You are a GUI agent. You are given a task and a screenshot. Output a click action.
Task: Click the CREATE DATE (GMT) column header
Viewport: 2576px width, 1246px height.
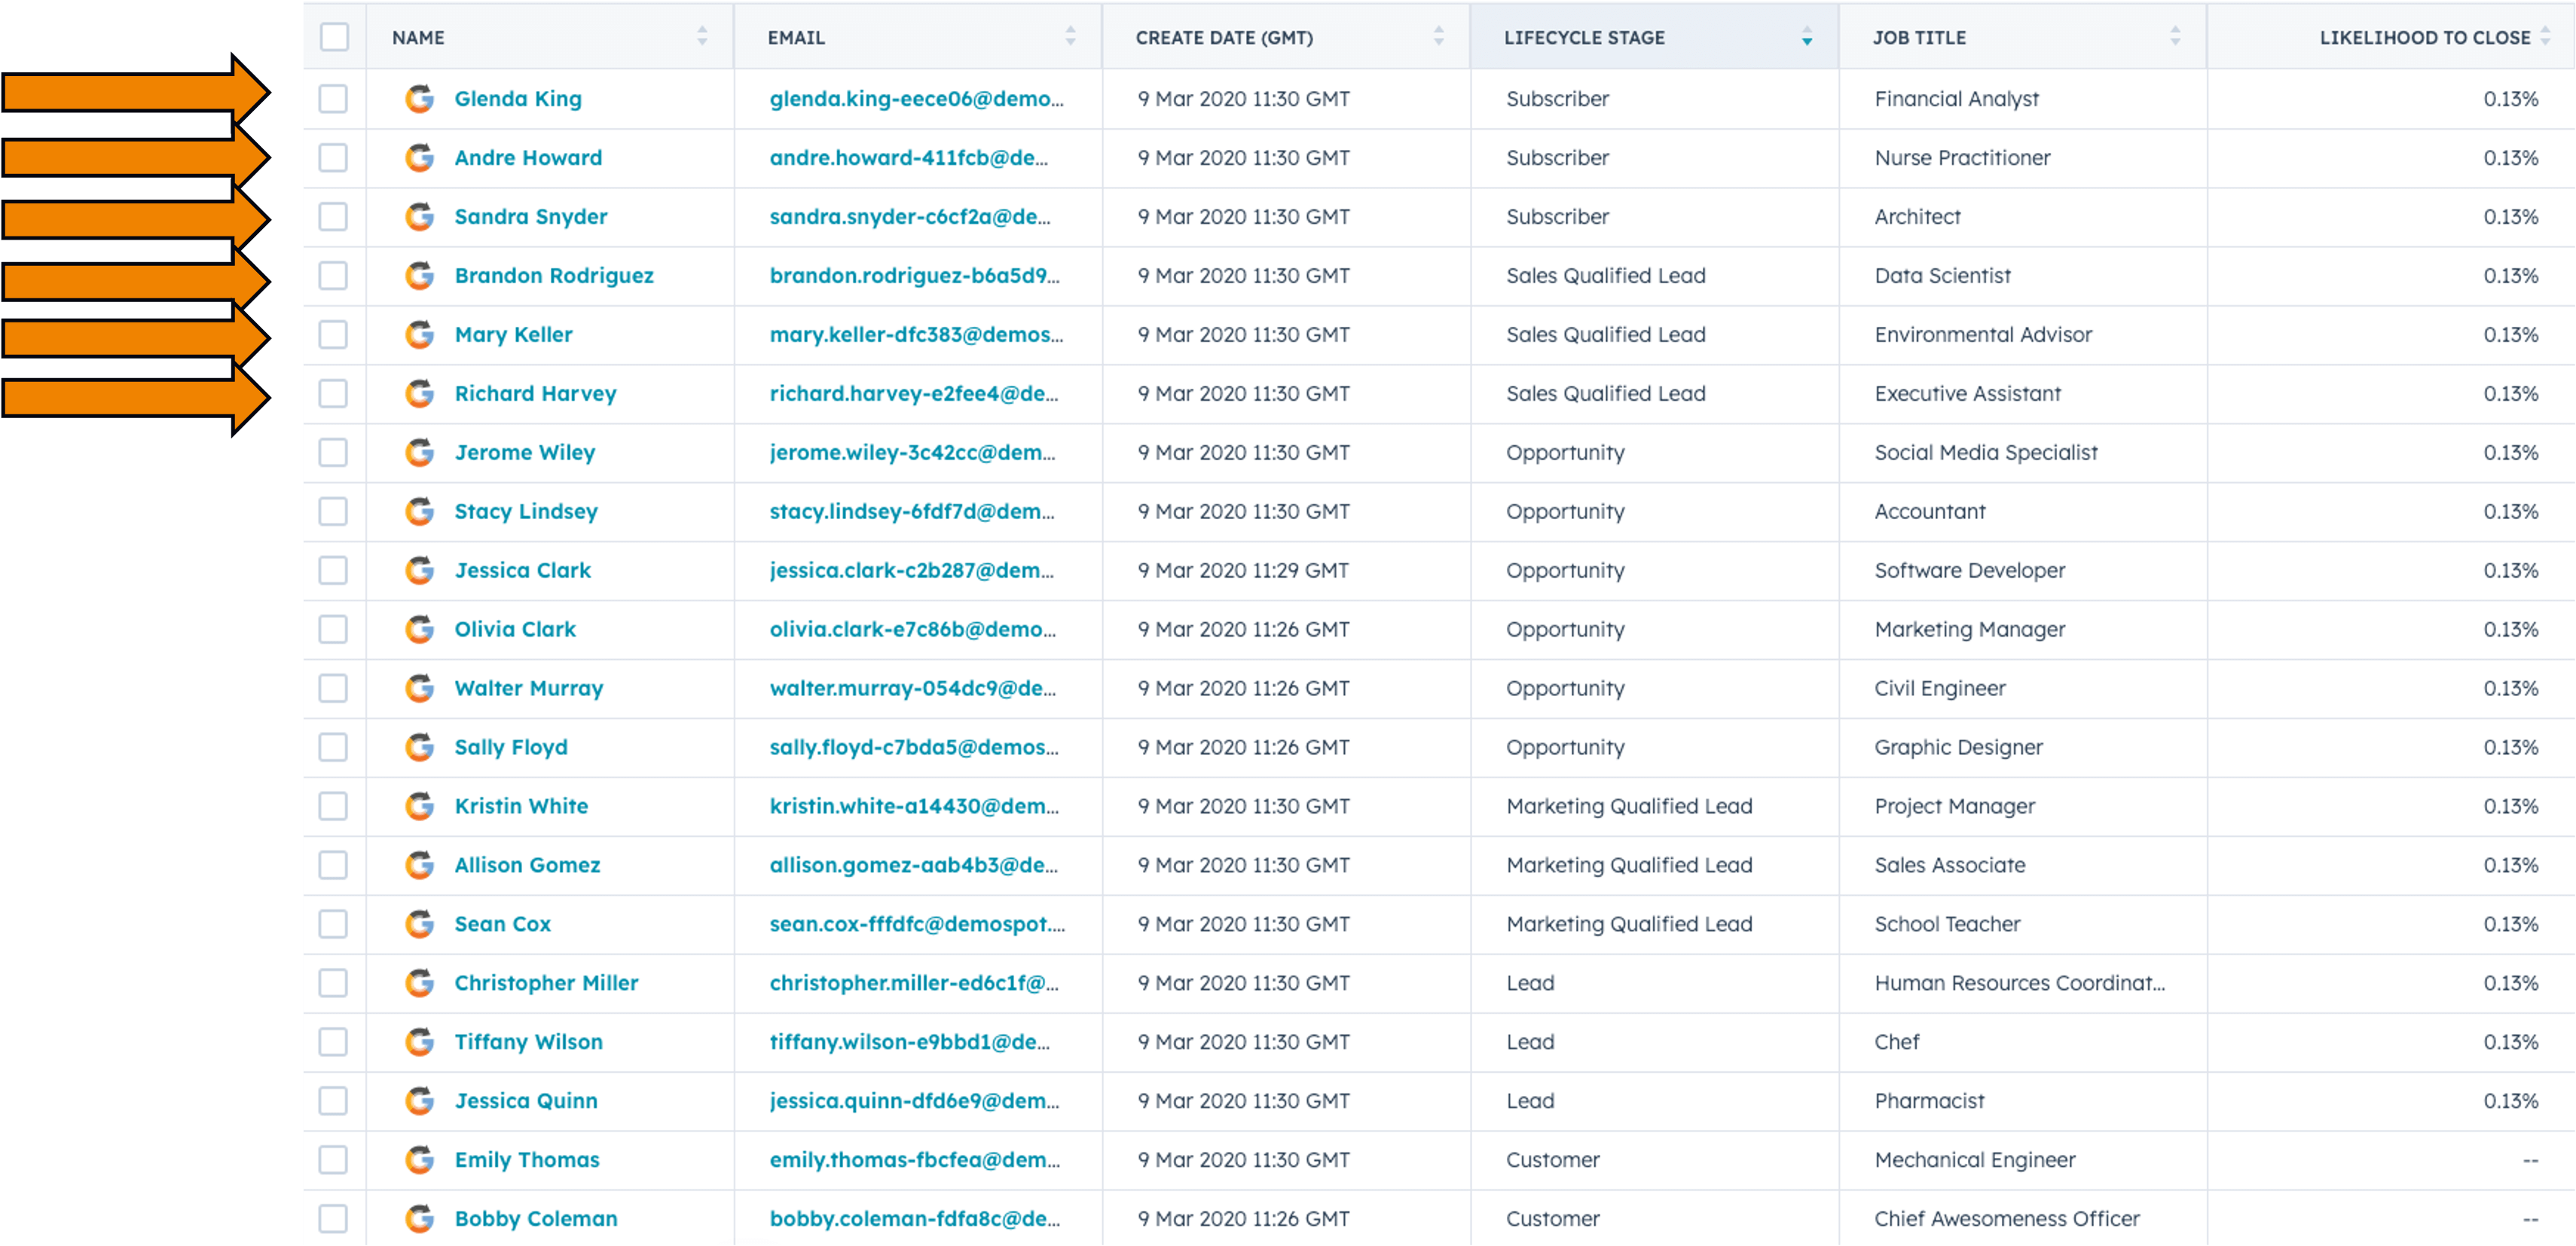[1224, 37]
